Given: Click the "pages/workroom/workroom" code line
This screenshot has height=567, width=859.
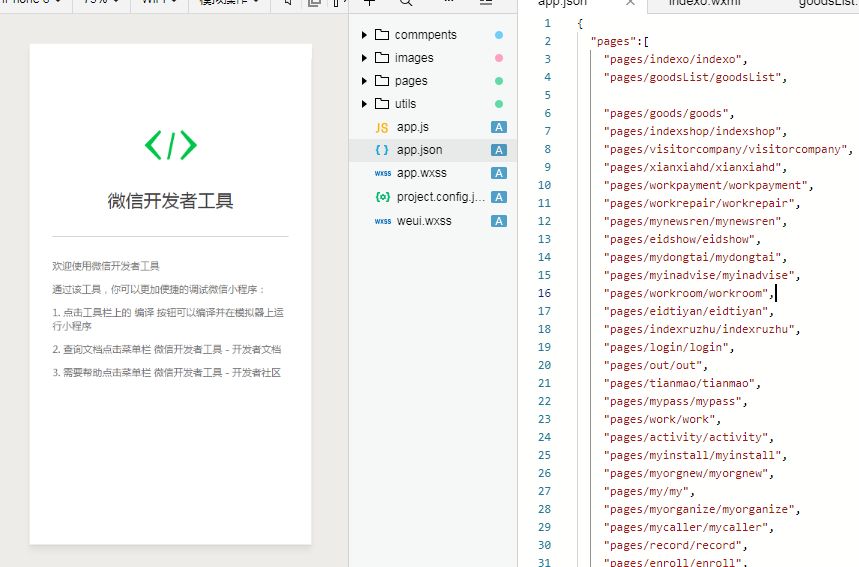Looking at the screenshot, I should coord(689,294).
